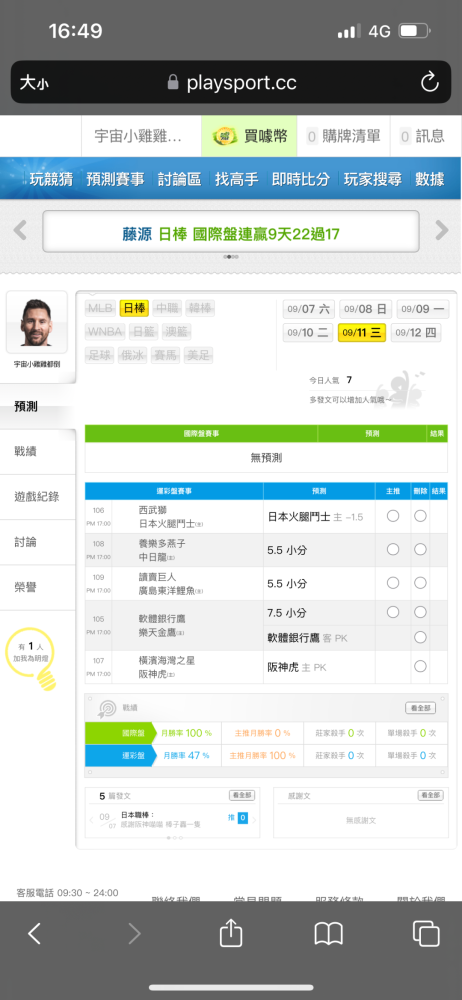This screenshot has height=1000, width=462.
Task: Show the next banner with right arrow
Action: pyautogui.click(x=442, y=230)
